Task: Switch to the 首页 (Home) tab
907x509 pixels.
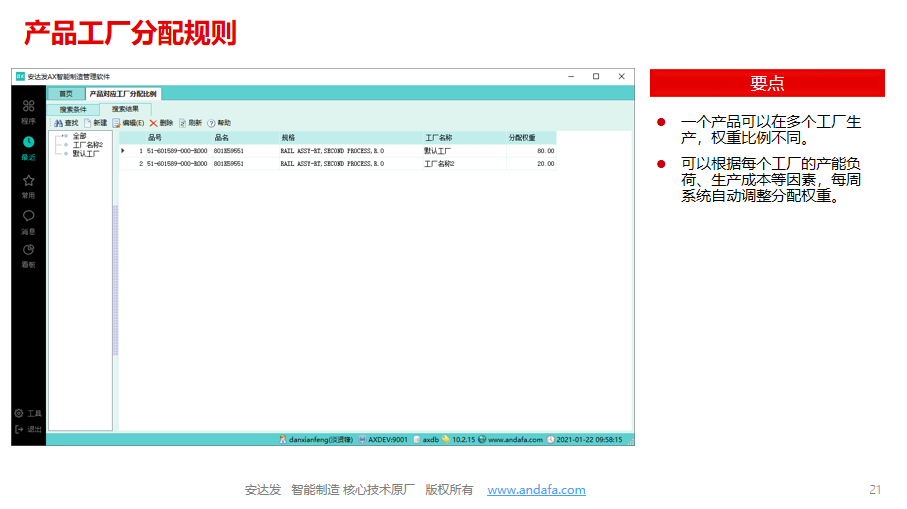Action: (66, 94)
